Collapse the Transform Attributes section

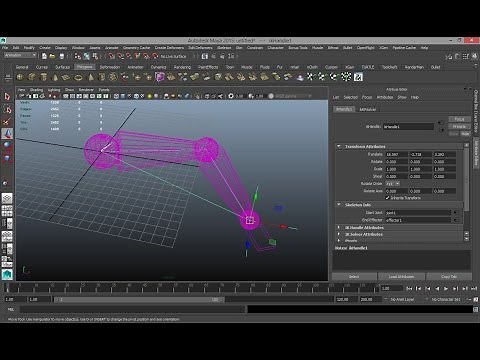(x=339, y=146)
